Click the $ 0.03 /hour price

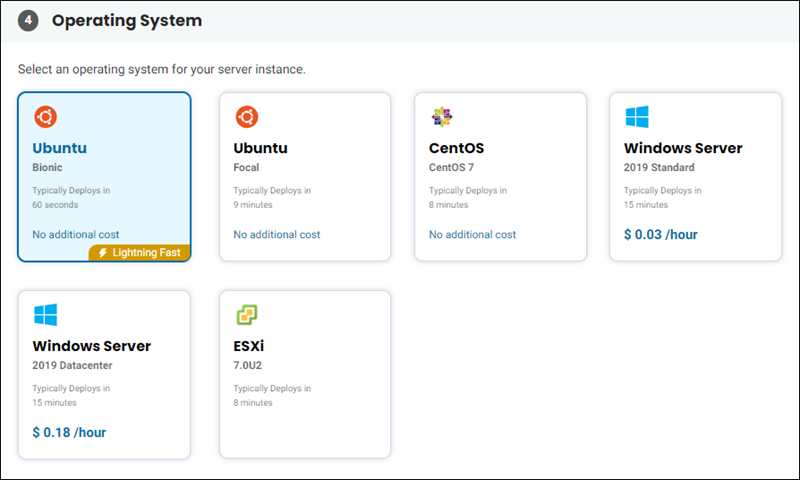[661, 235]
